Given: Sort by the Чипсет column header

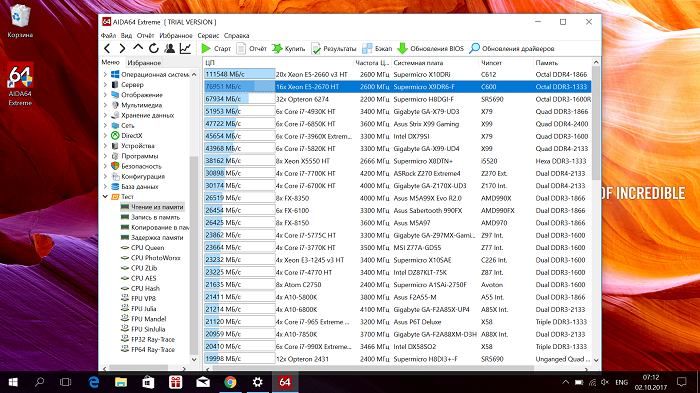Looking at the screenshot, I should [505, 63].
